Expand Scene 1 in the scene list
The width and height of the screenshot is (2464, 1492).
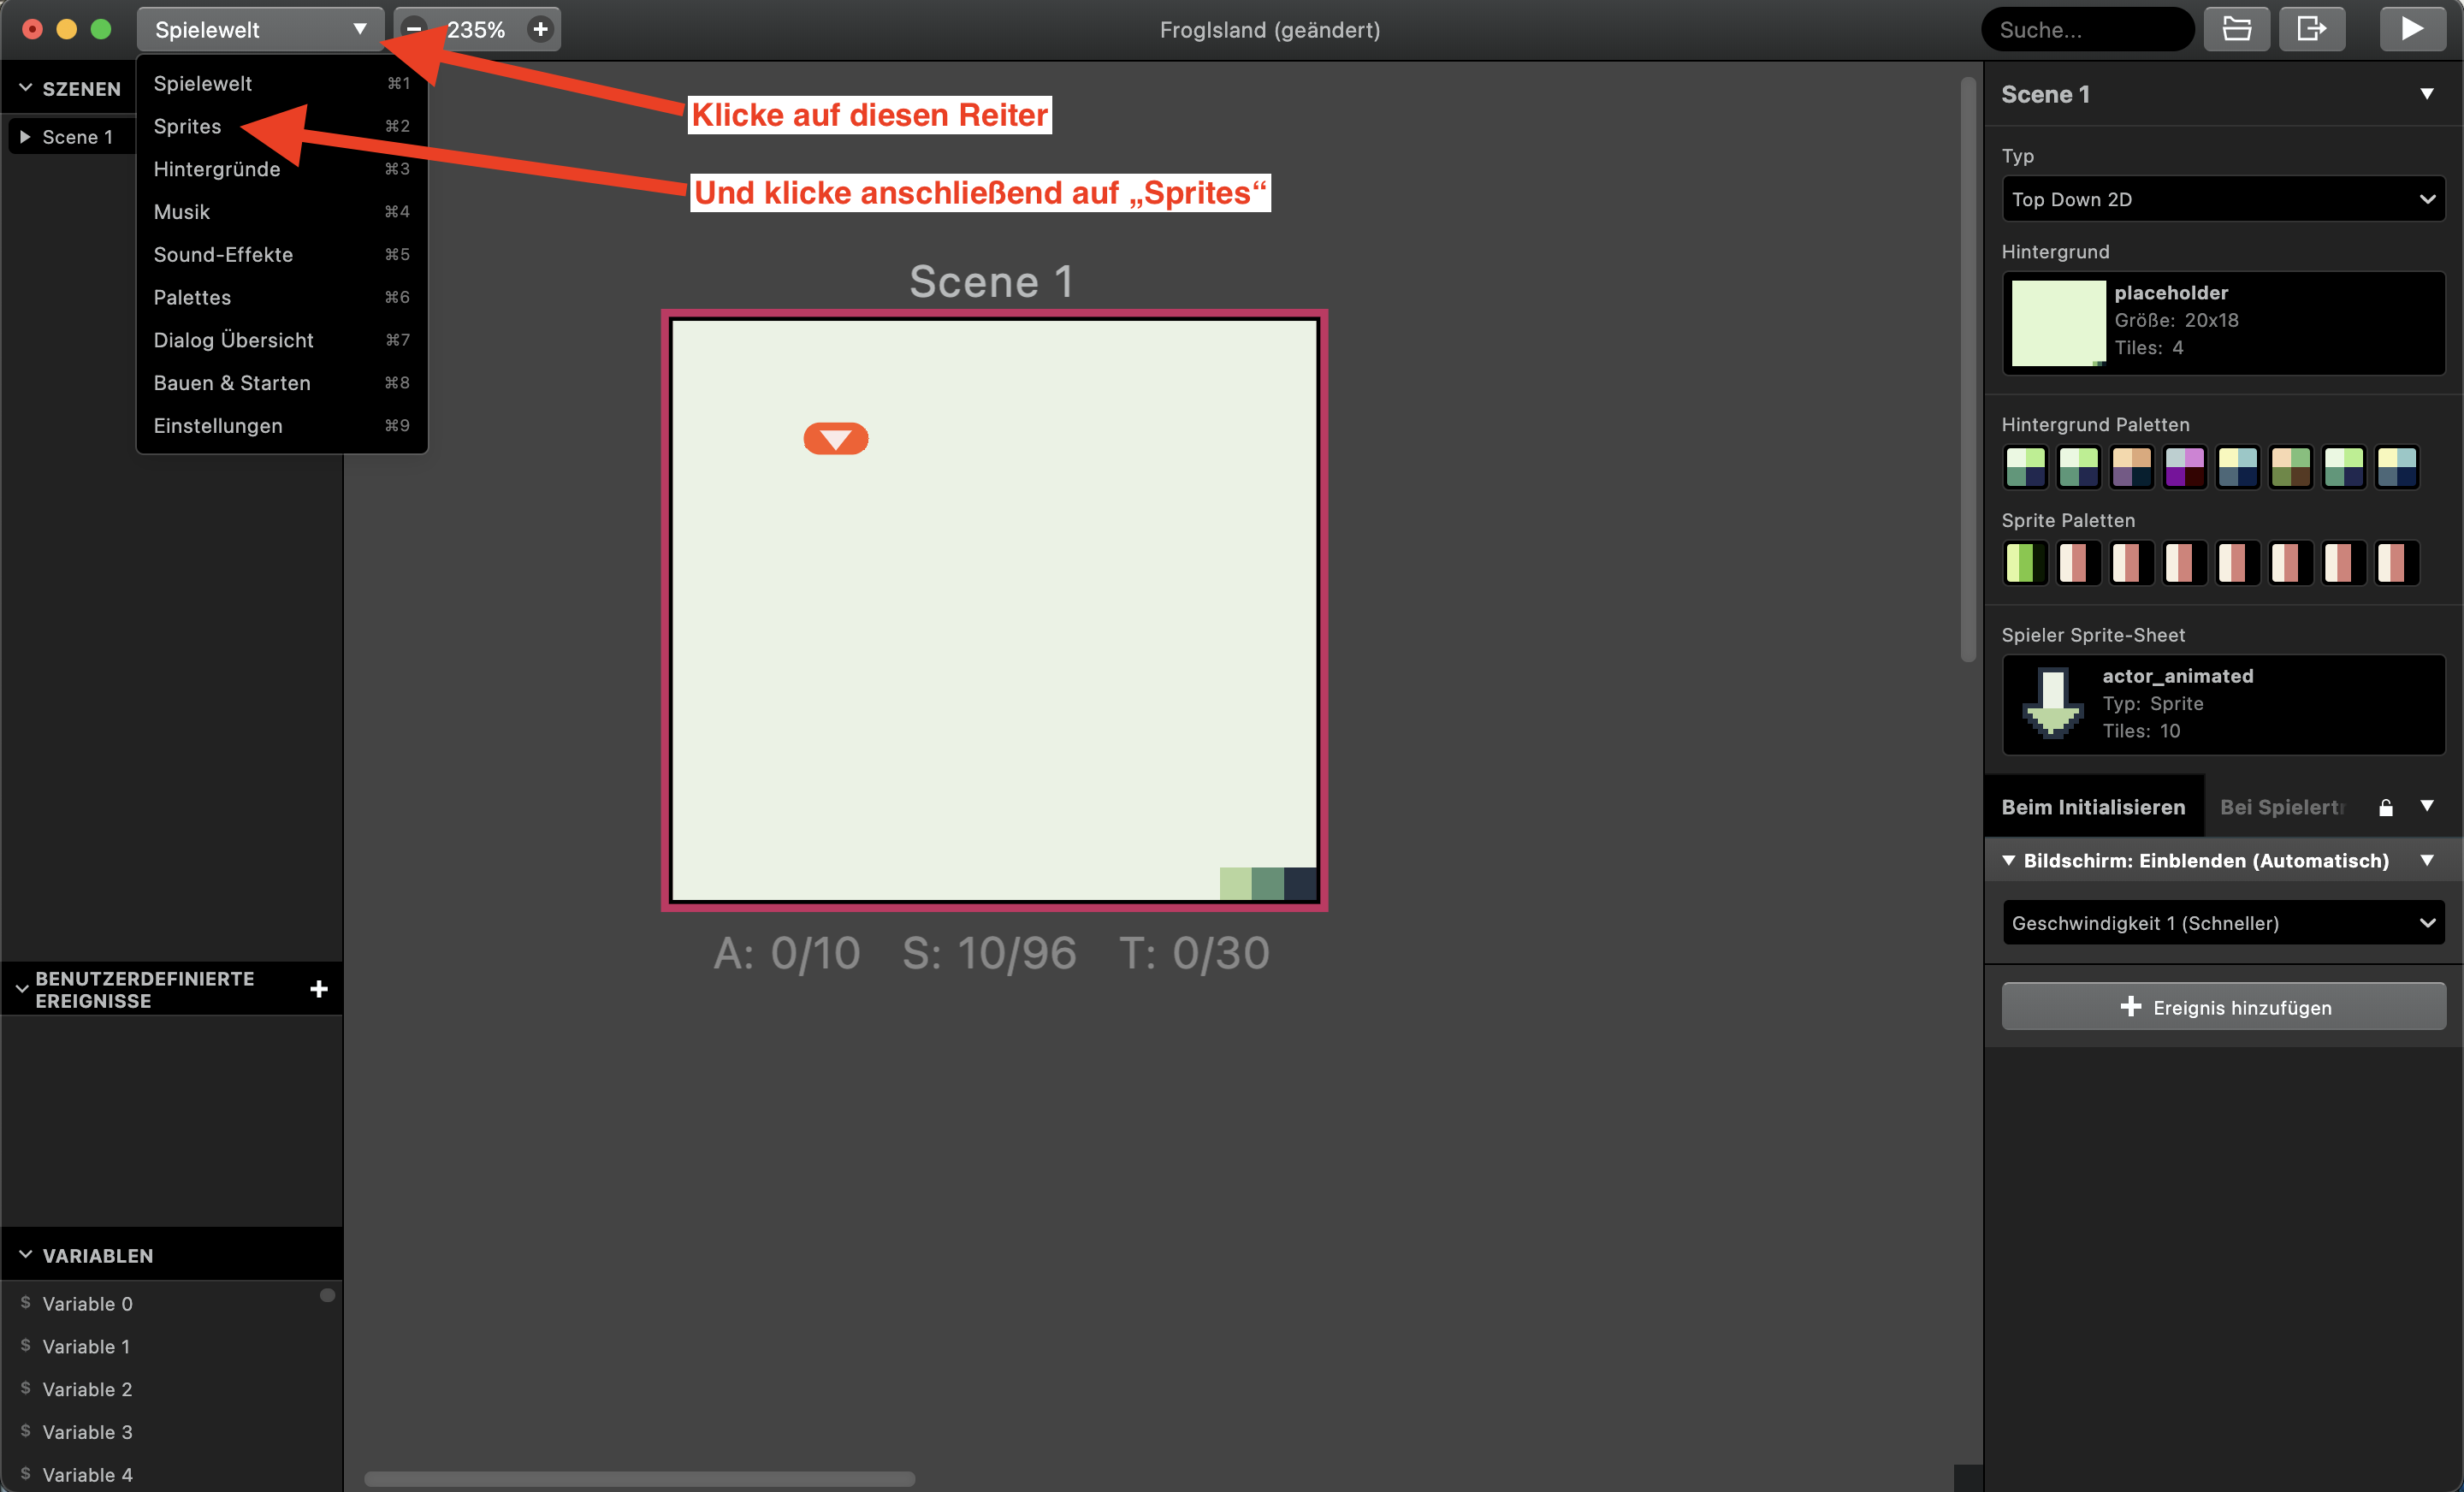click(x=25, y=137)
